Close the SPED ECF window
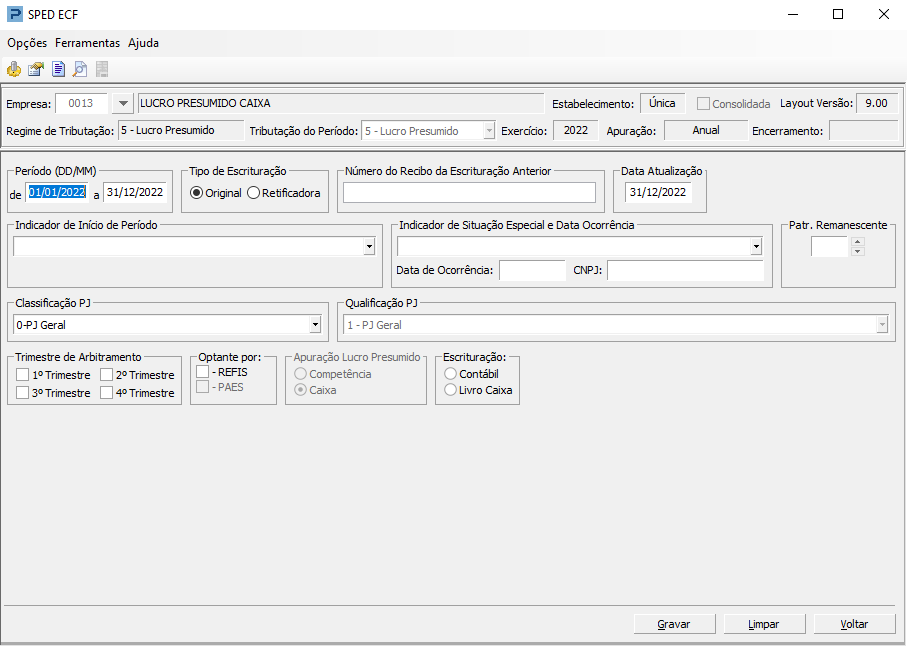Viewport: 907px width, 647px height. [x=884, y=14]
